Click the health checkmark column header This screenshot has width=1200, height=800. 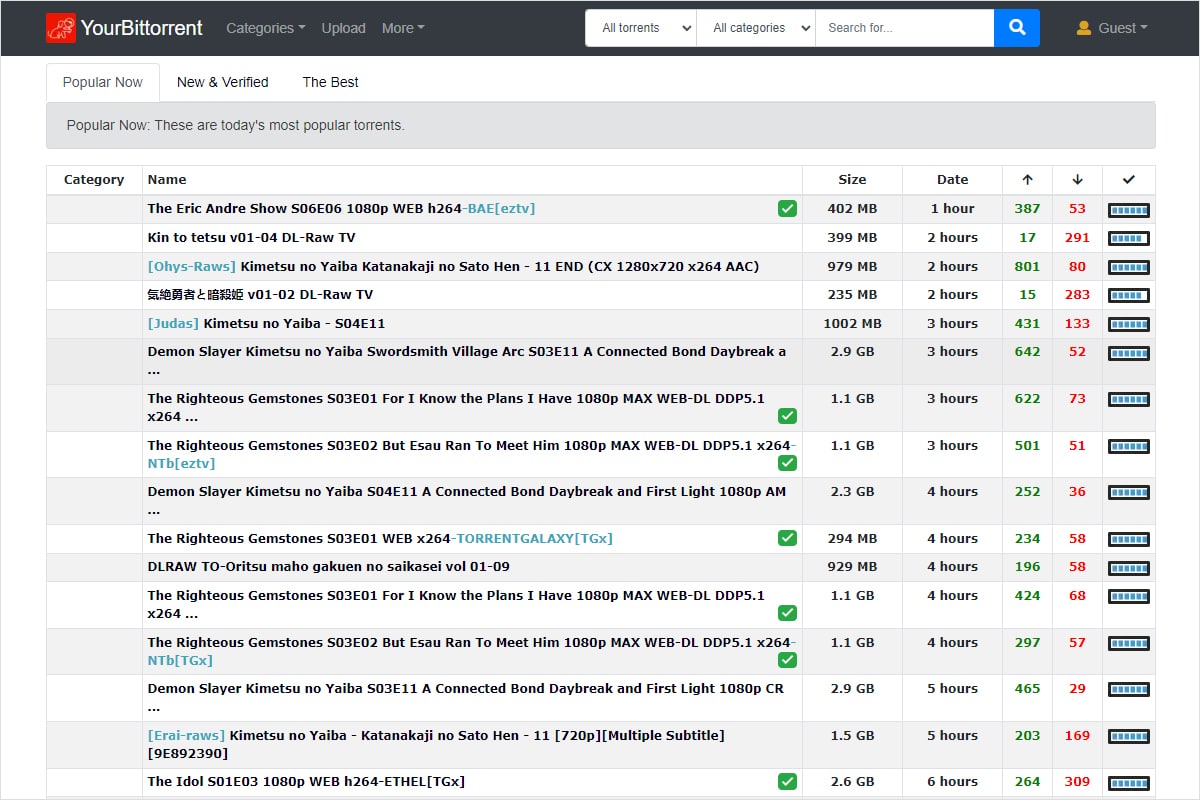click(x=1129, y=180)
